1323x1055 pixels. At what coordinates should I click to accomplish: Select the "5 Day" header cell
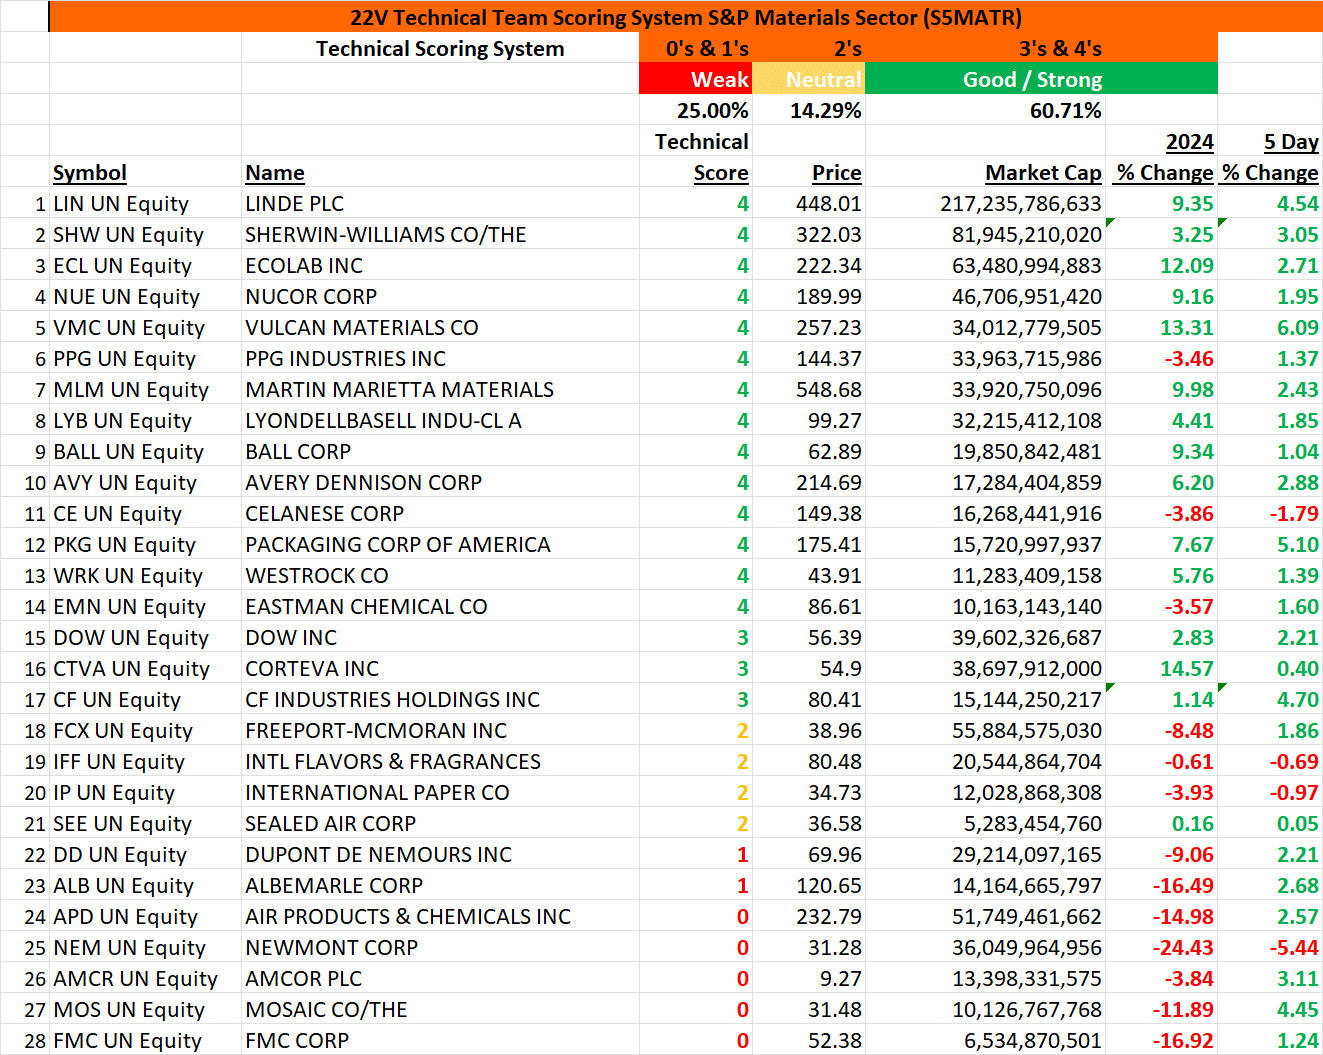click(1270, 141)
